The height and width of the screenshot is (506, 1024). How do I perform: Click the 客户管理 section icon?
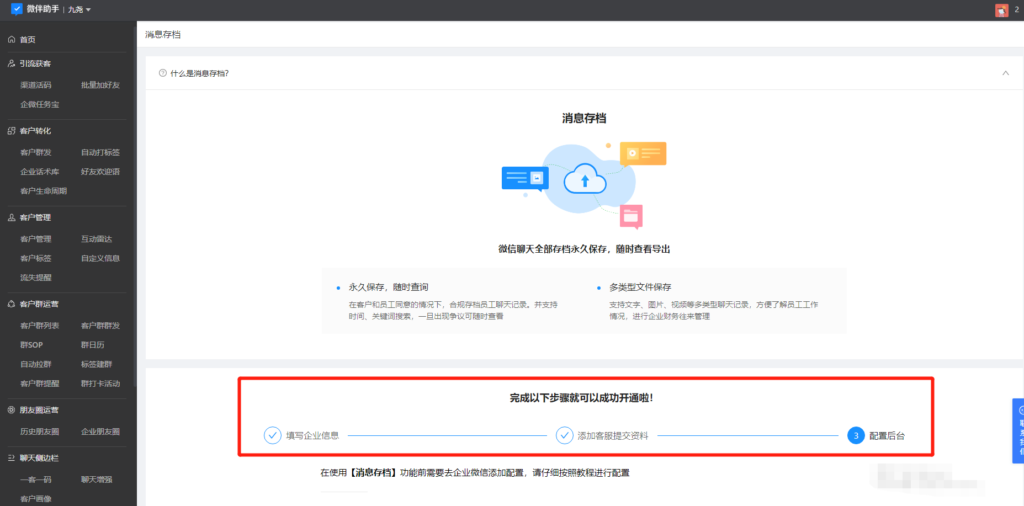click(11, 217)
